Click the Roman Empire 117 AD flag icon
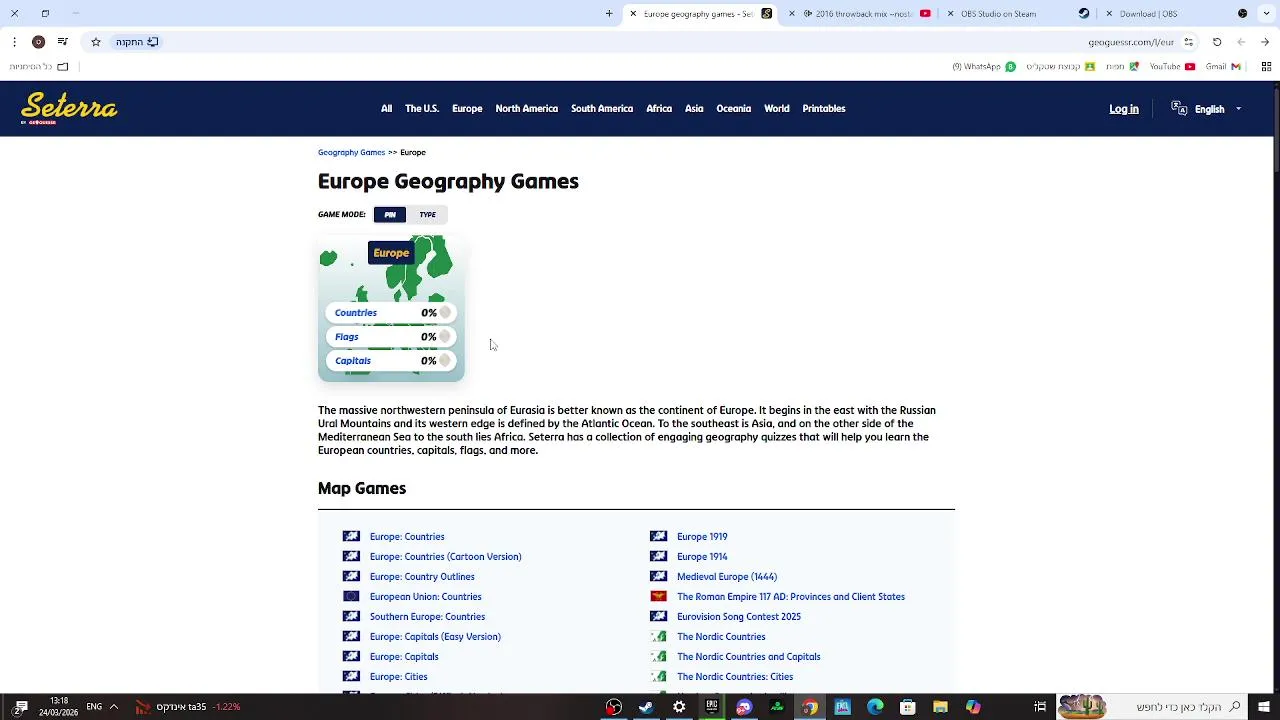 point(658,597)
